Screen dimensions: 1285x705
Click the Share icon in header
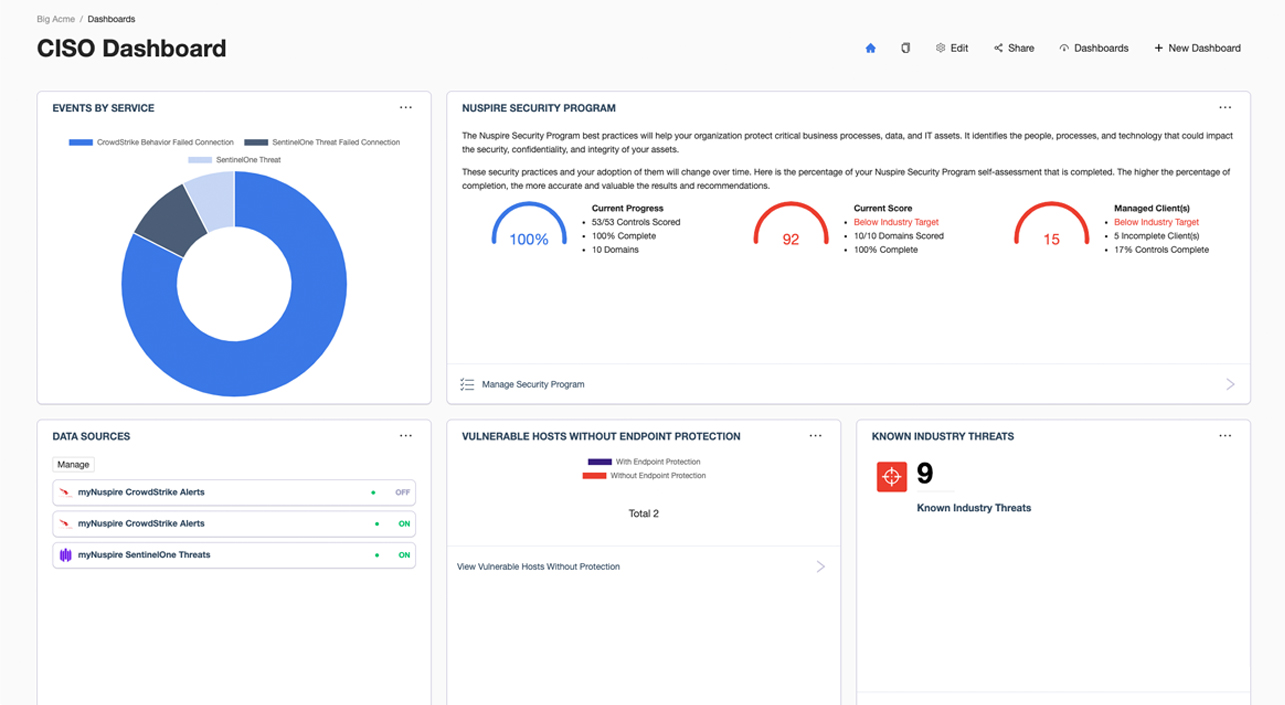(x=998, y=48)
